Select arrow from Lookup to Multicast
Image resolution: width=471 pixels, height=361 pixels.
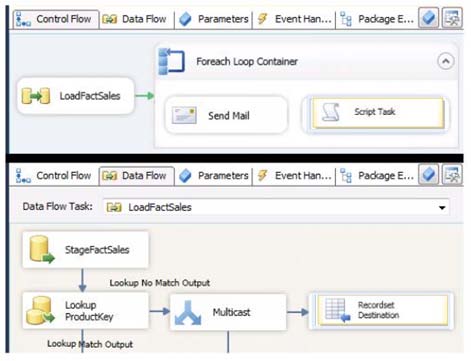[160, 311]
